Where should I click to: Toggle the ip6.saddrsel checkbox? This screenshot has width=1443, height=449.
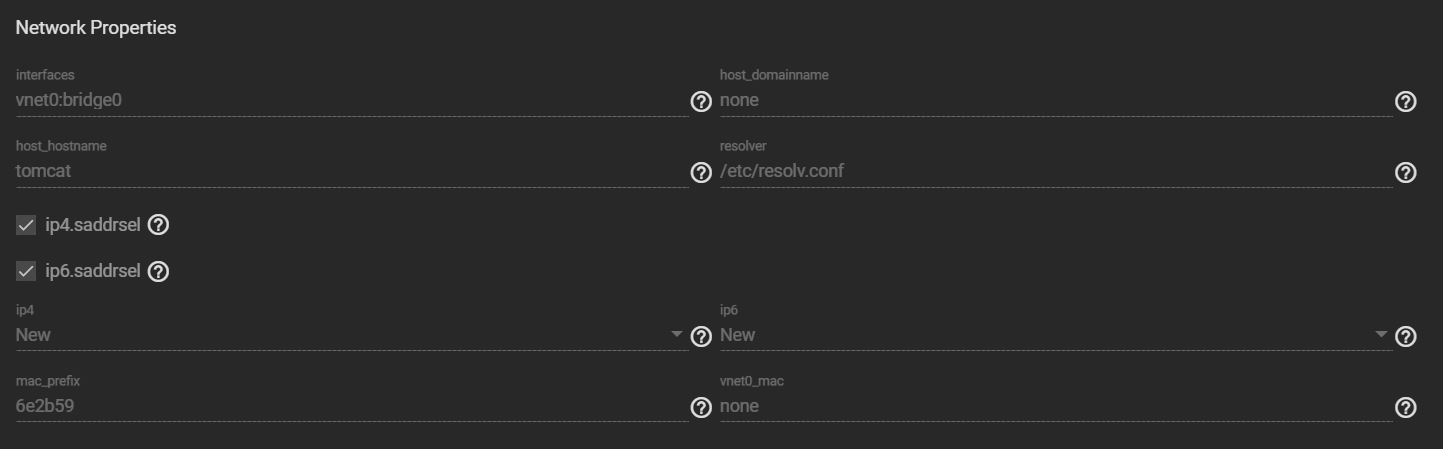point(26,271)
